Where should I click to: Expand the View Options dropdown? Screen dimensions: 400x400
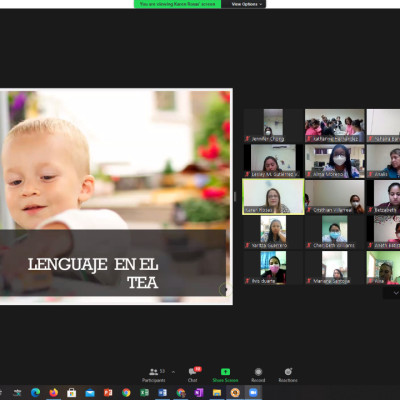[x=246, y=4]
